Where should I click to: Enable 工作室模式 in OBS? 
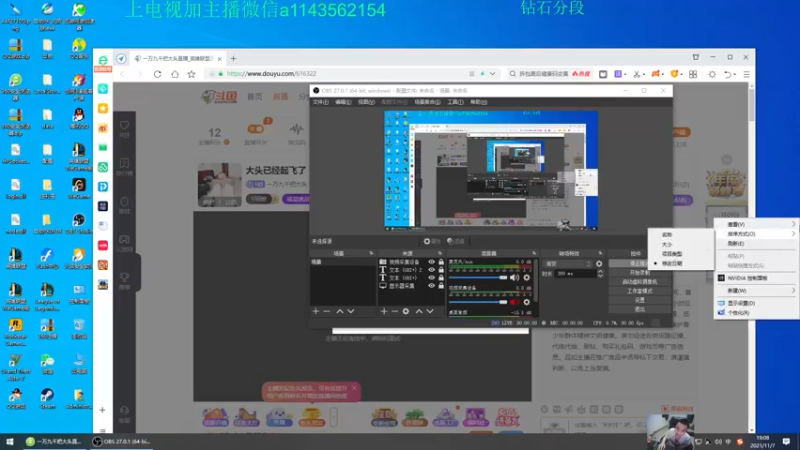point(639,291)
